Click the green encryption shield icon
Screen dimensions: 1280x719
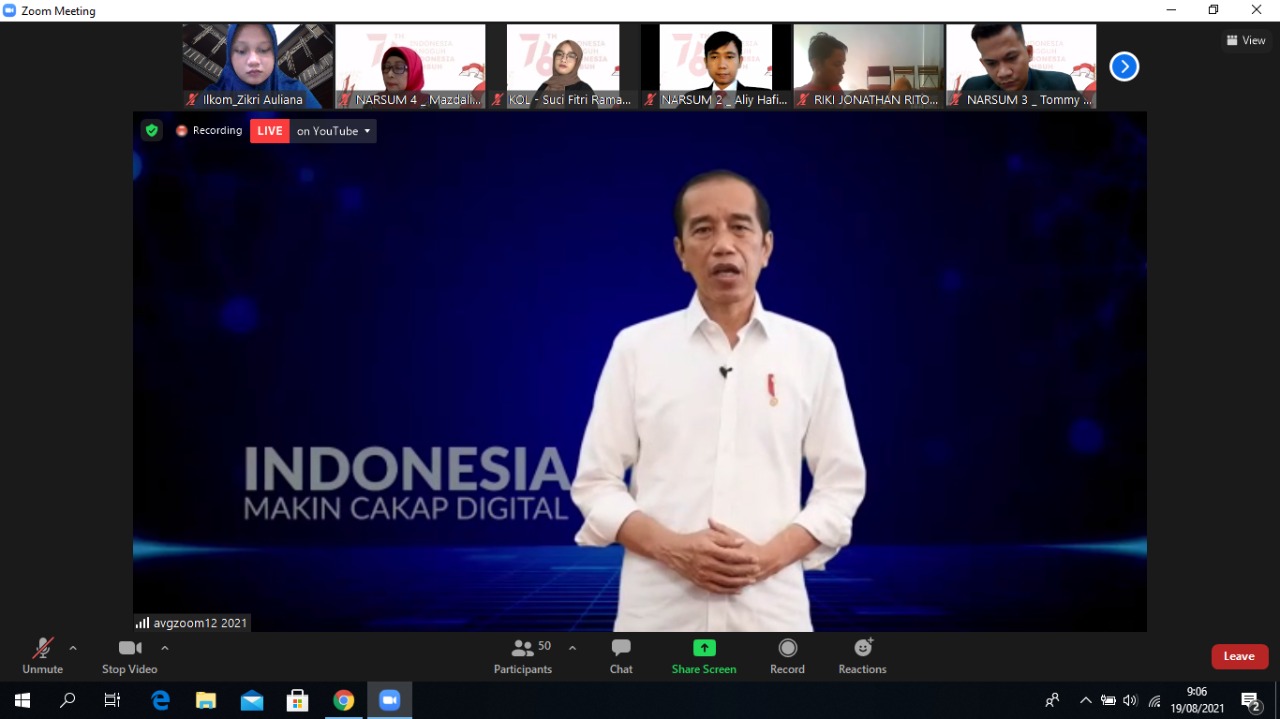[x=151, y=130]
